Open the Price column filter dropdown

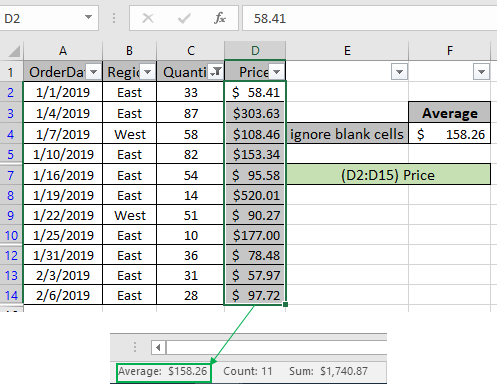276,72
